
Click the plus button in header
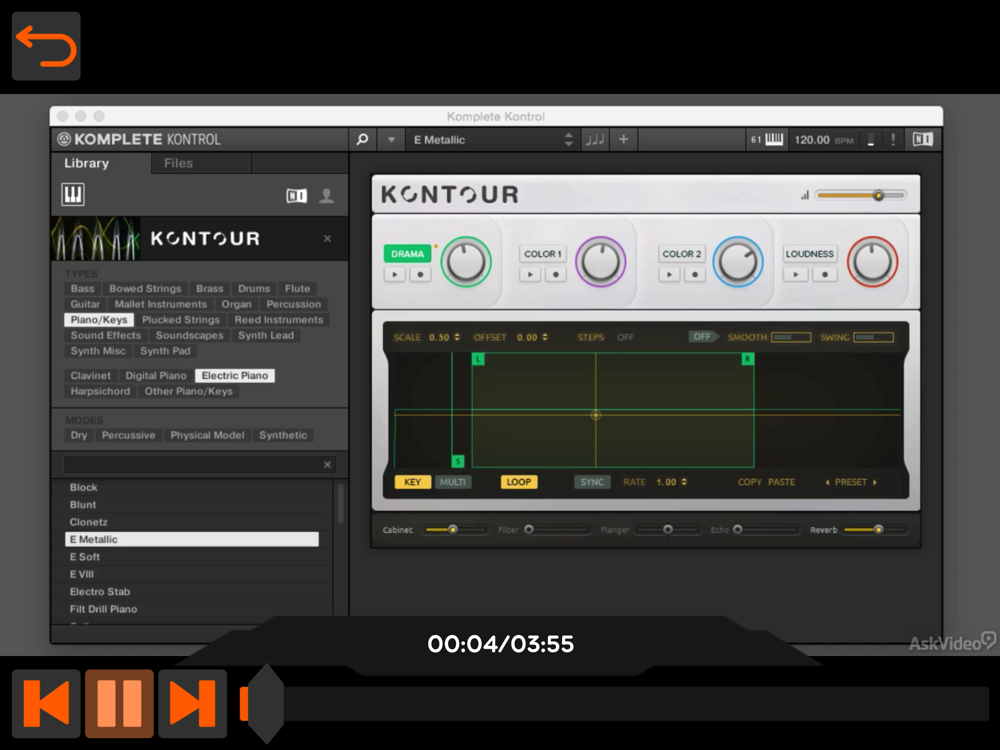(623, 139)
